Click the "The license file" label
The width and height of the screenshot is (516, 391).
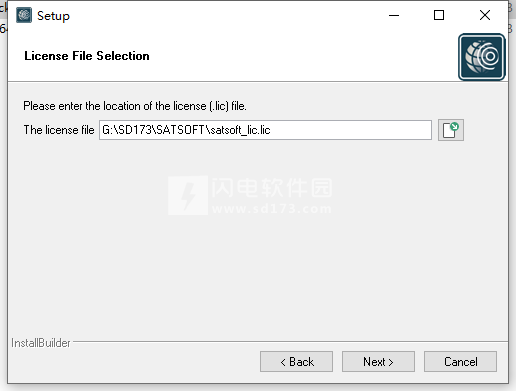(59, 130)
